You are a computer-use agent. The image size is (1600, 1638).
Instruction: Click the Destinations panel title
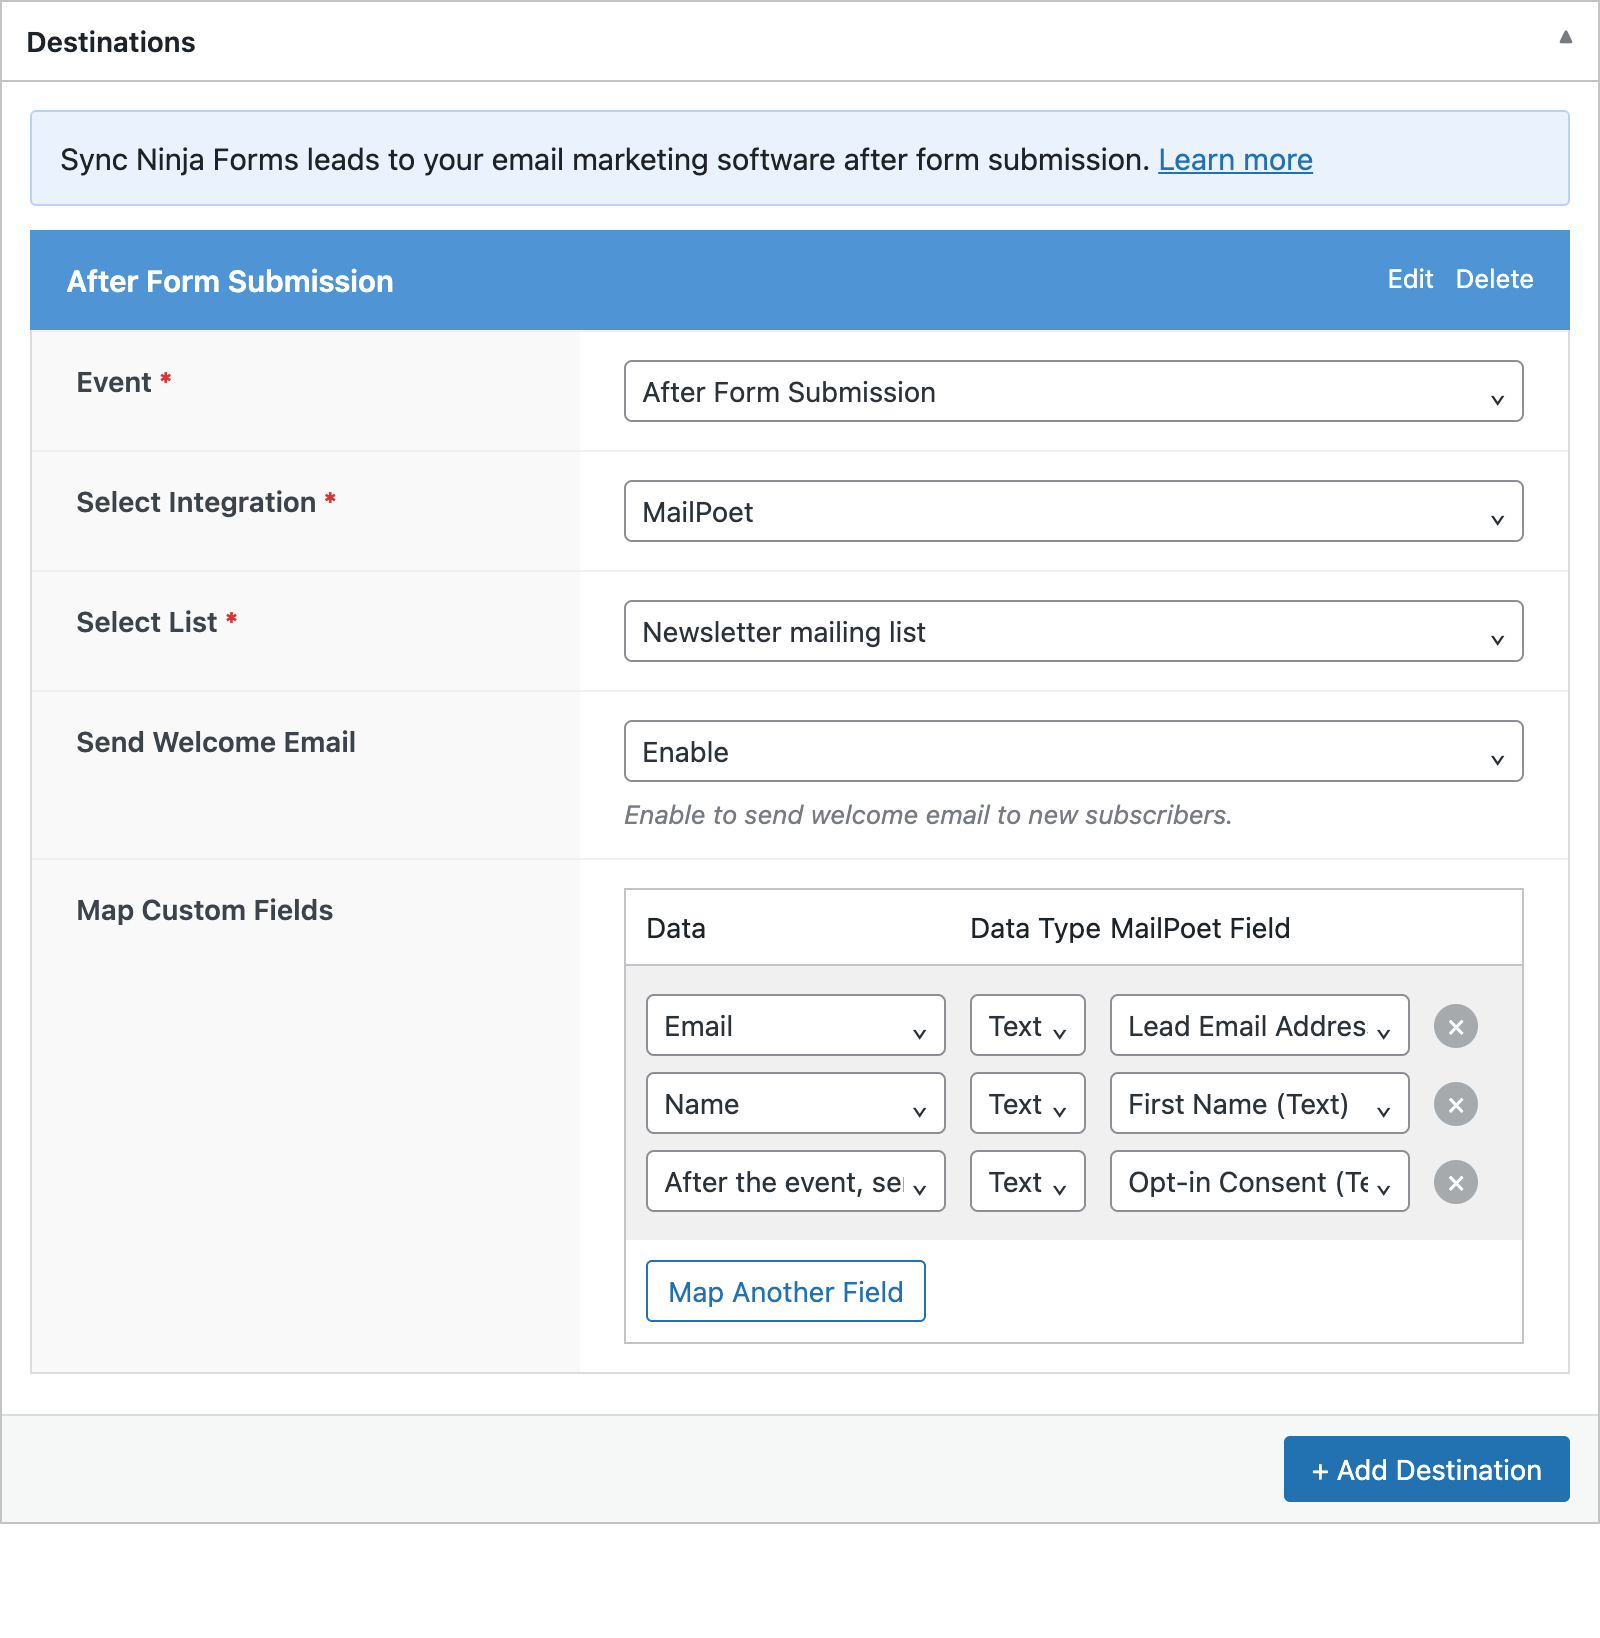[x=111, y=42]
